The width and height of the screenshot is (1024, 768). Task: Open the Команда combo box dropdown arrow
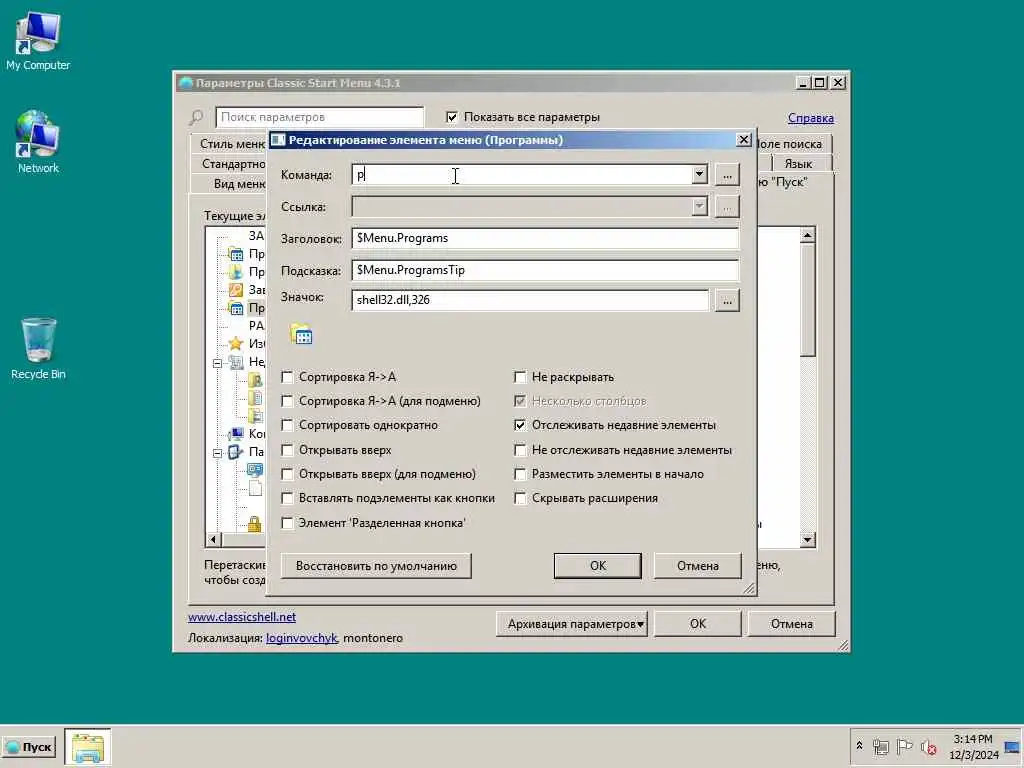tap(699, 174)
